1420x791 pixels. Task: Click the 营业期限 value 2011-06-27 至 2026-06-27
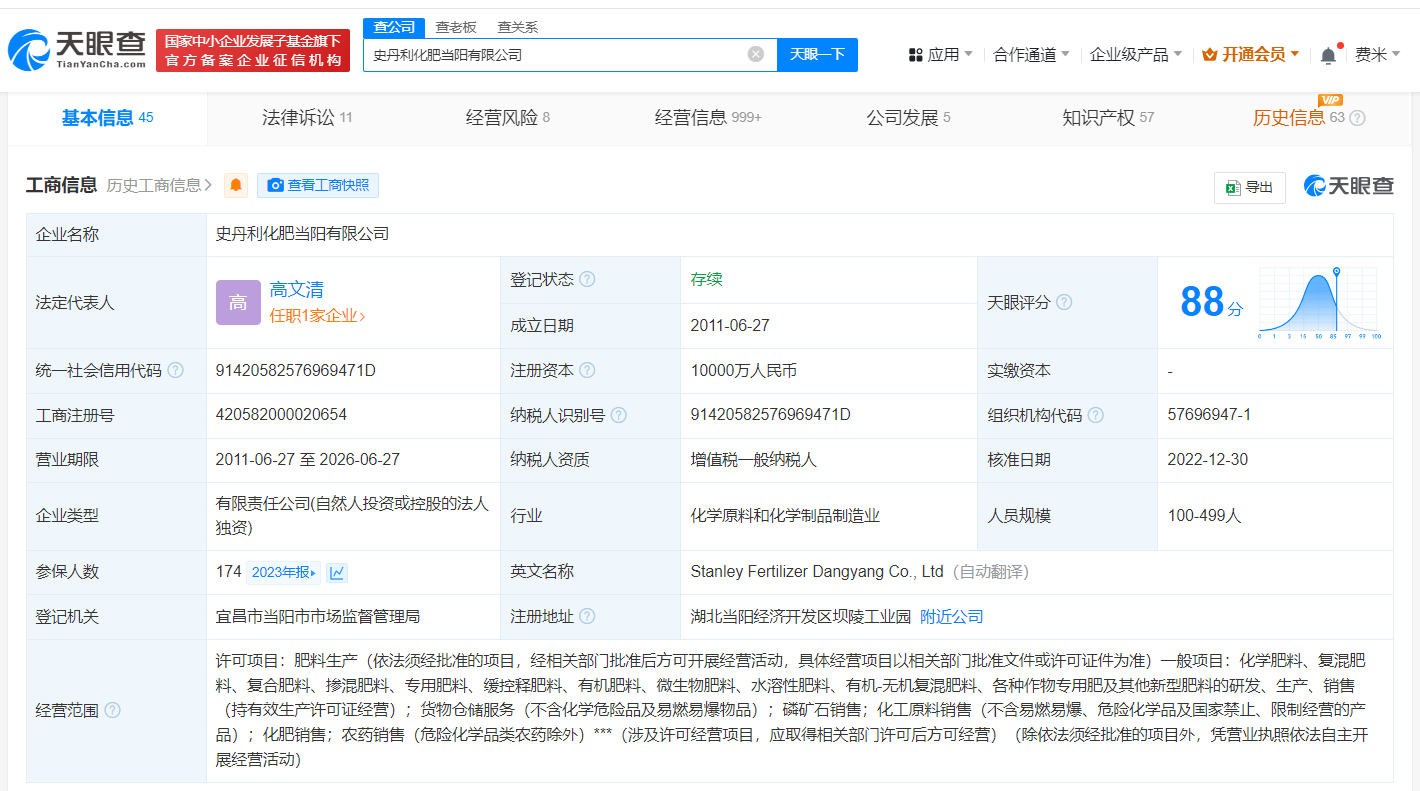coord(308,460)
